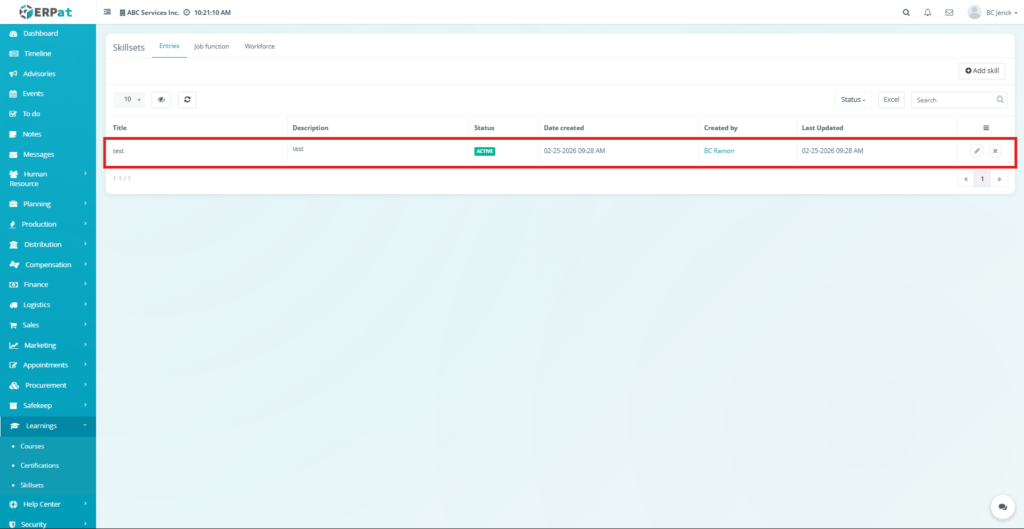The image size is (1024, 529).
Task: Toggle column visibility eye button
Action: tap(161, 100)
